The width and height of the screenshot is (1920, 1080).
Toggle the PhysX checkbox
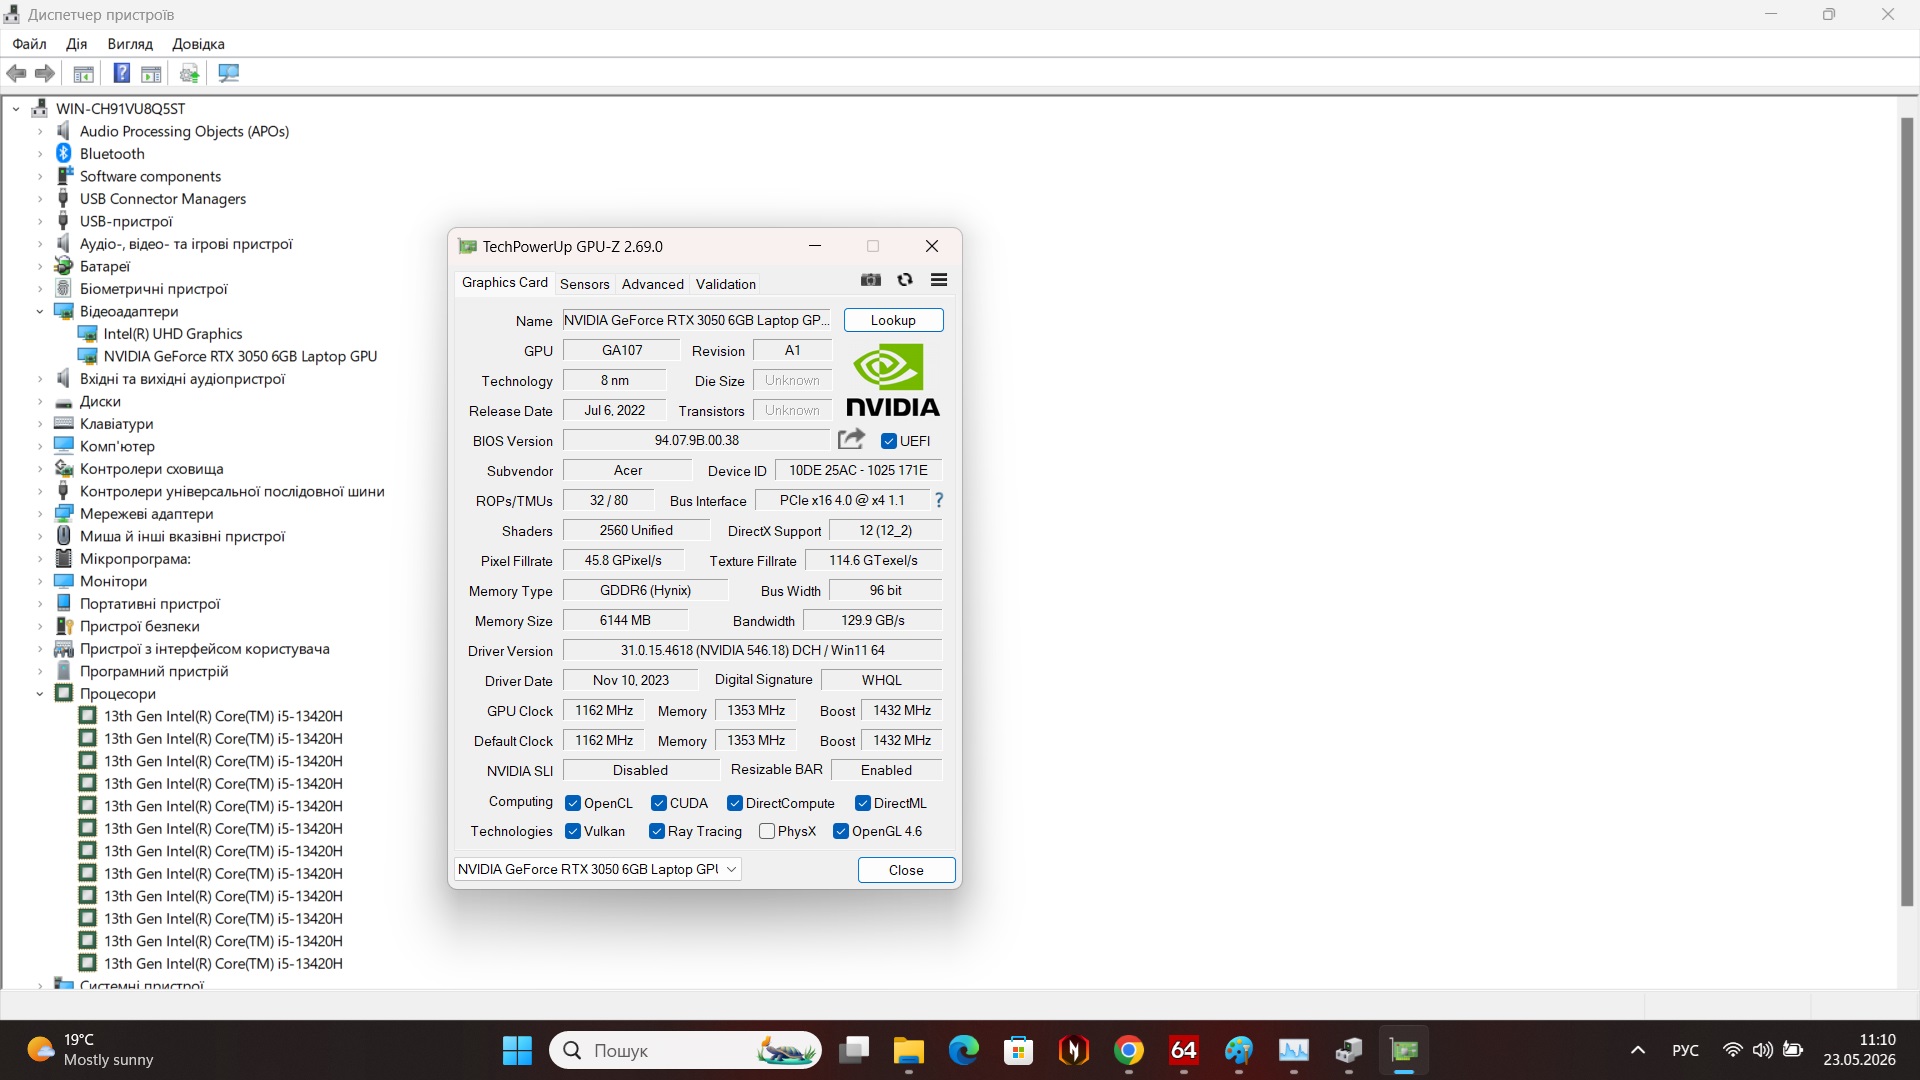[x=767, y=831]
